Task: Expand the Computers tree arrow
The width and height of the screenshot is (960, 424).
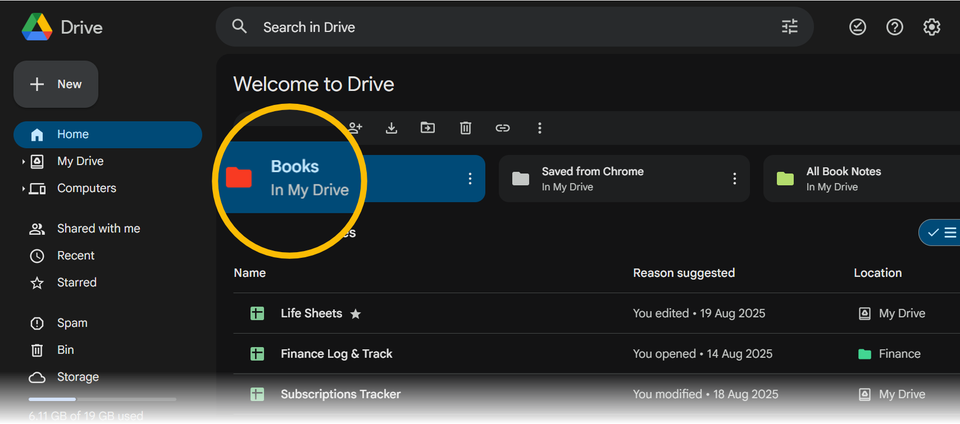Action: point(23,189)
